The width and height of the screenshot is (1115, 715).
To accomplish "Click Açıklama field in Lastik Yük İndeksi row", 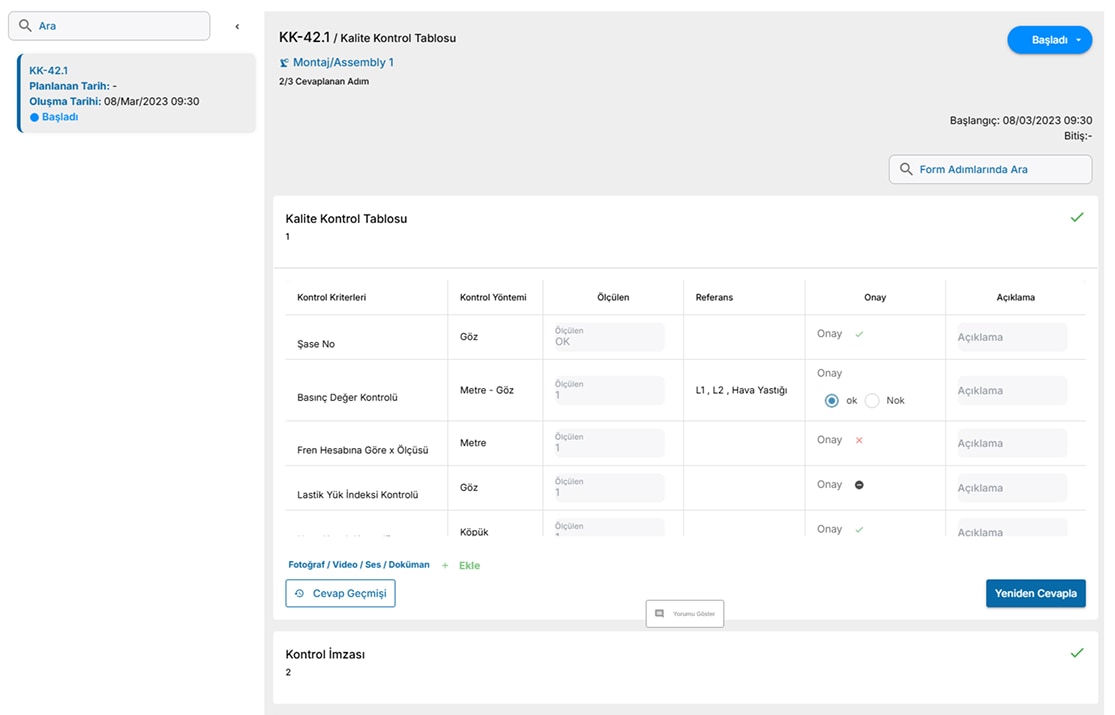I will (1012, 488).
